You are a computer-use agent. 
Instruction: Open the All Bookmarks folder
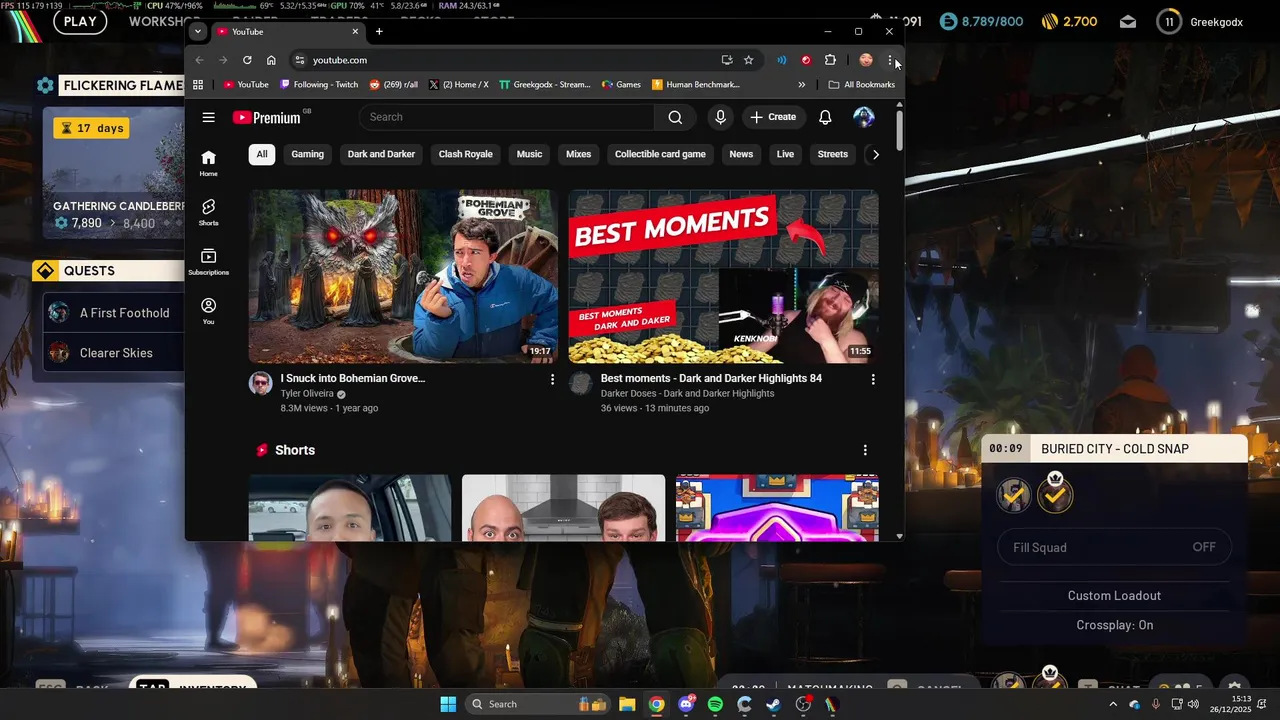861,85
